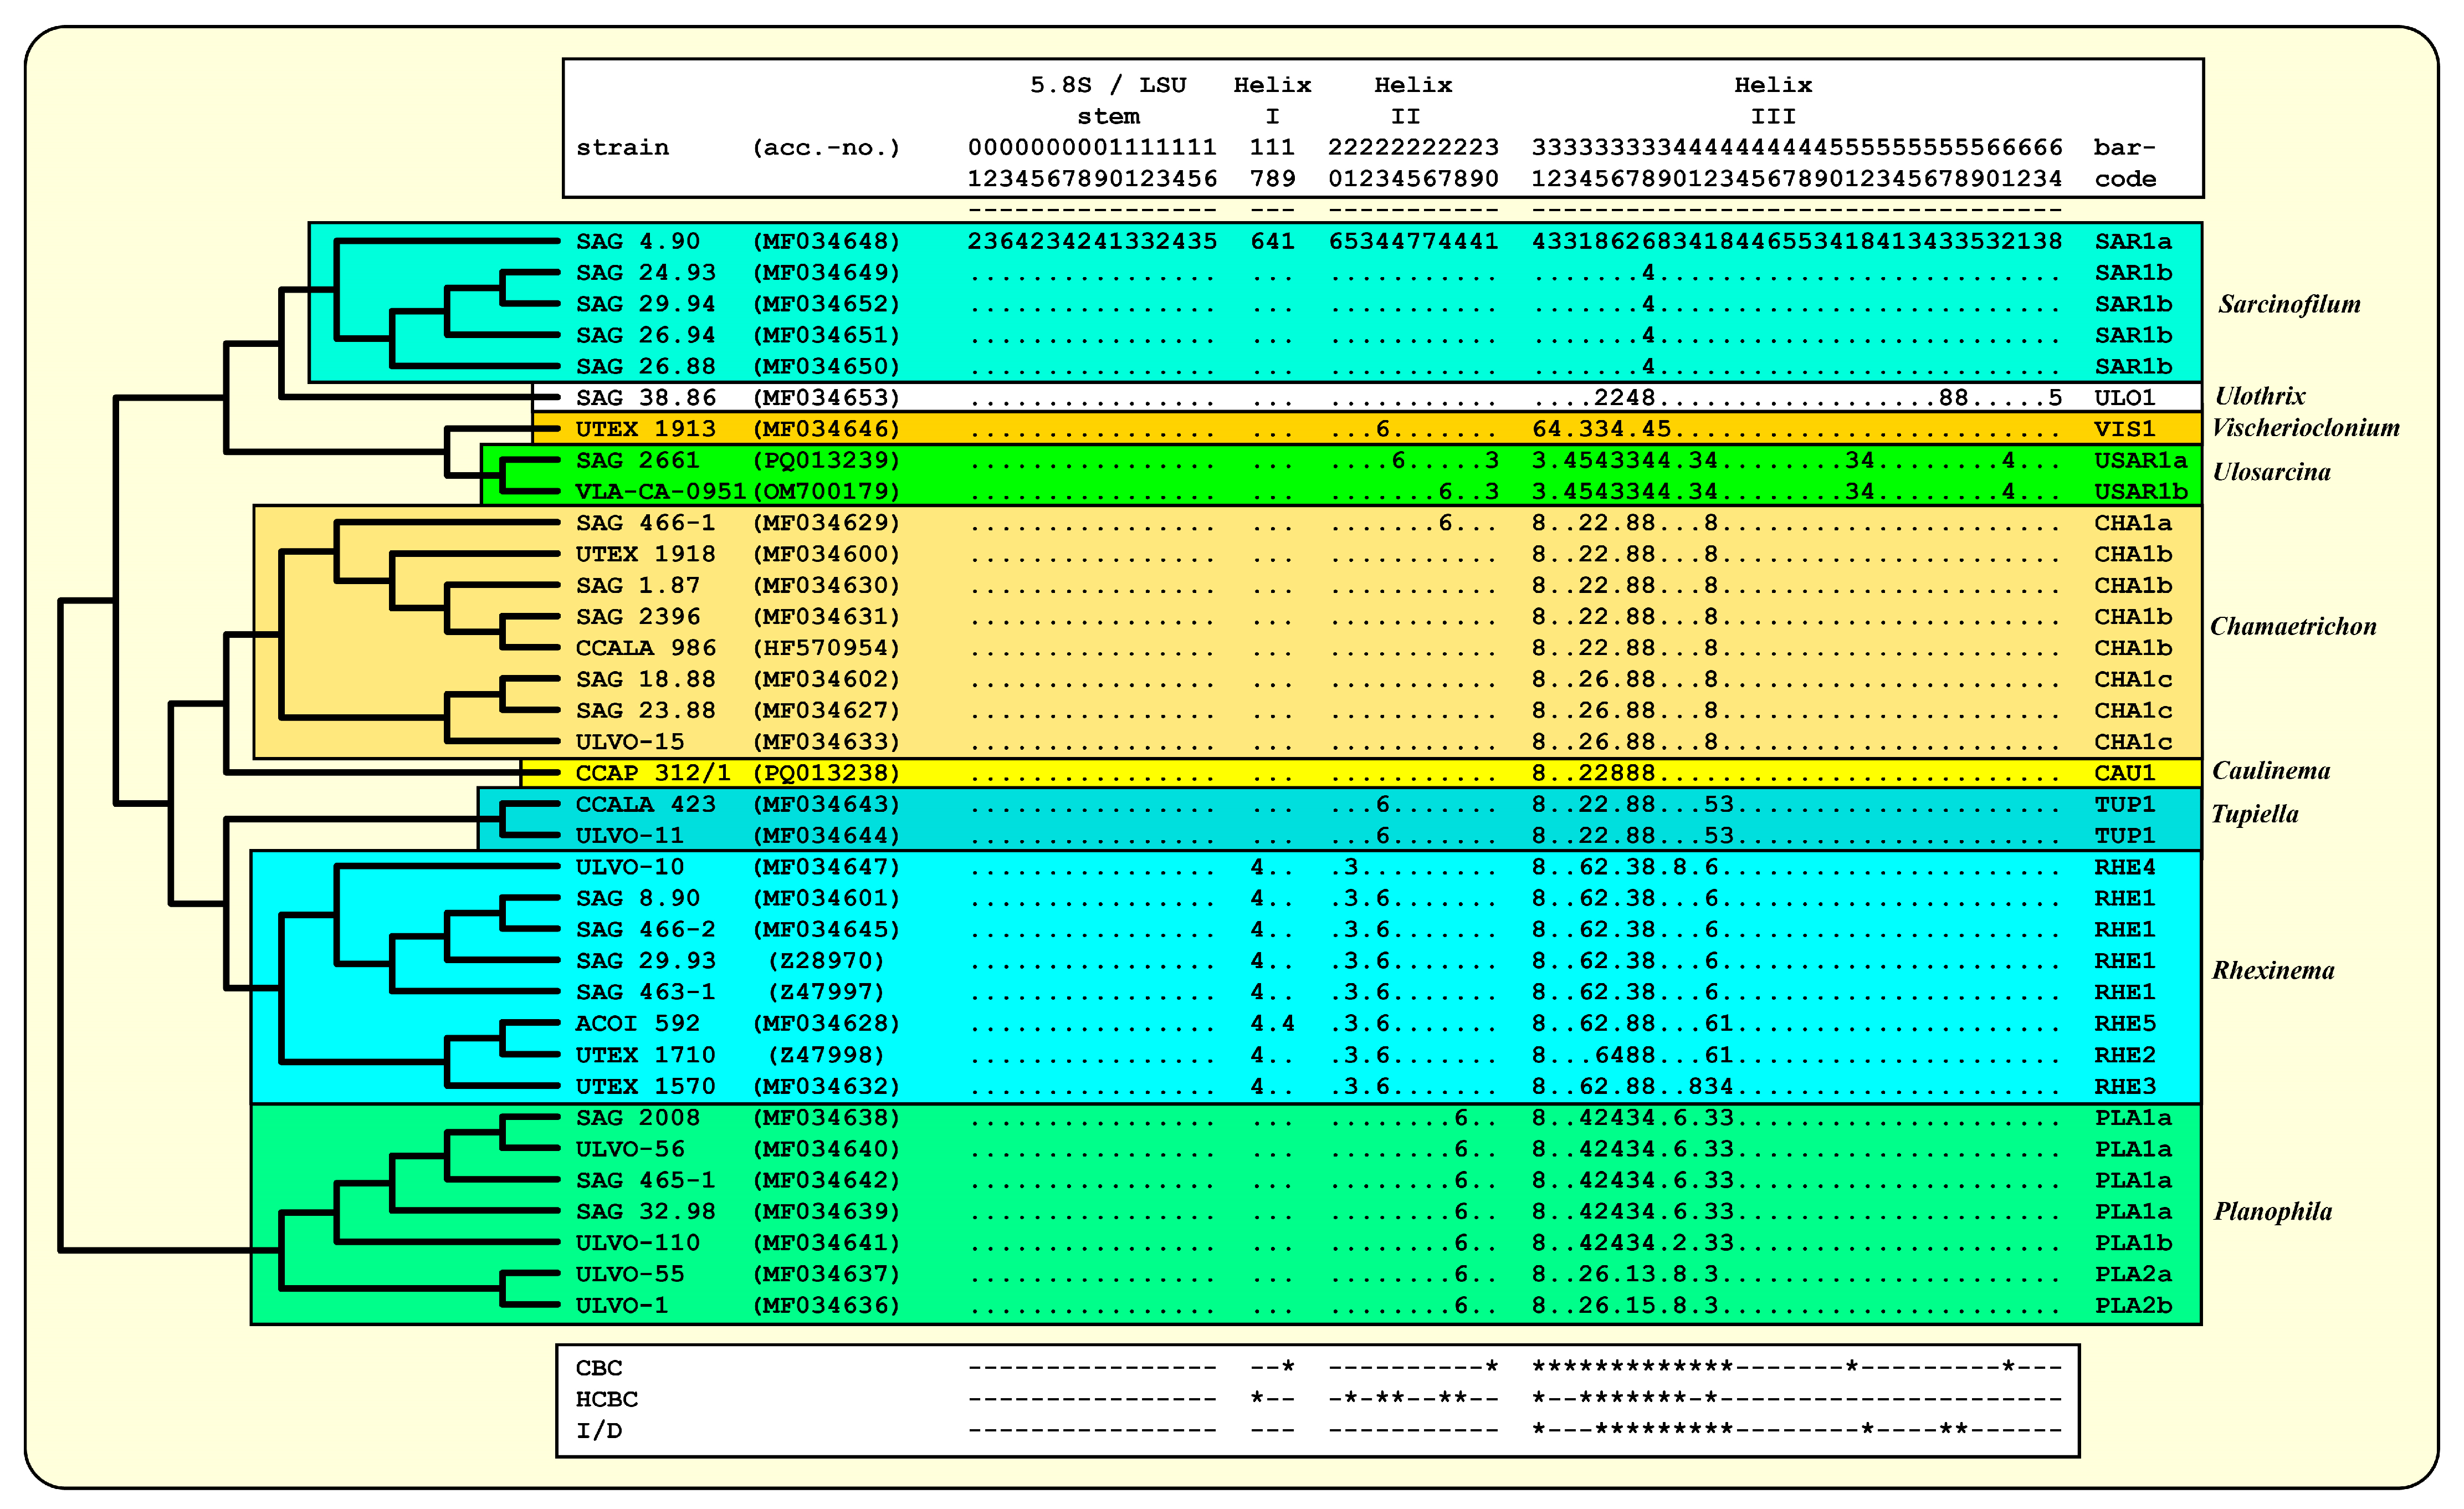This screenshot has height=1509, width=2464.
Task: Click strain name SAG 2008
Action: [x=638, y=1117]
